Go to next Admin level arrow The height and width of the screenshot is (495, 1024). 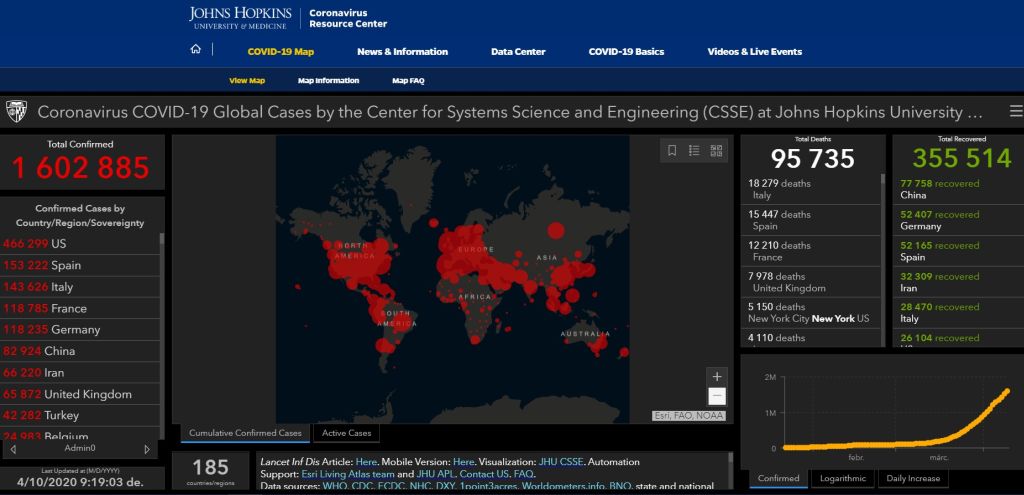click(x=147, y=449)
